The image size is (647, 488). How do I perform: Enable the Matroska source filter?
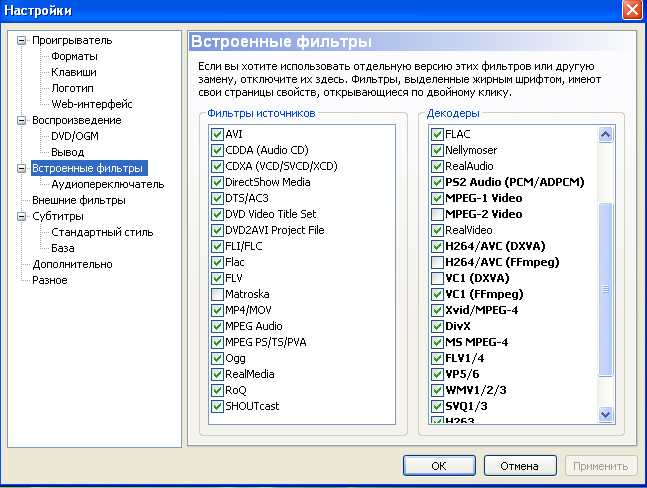[x=217, y=295]
